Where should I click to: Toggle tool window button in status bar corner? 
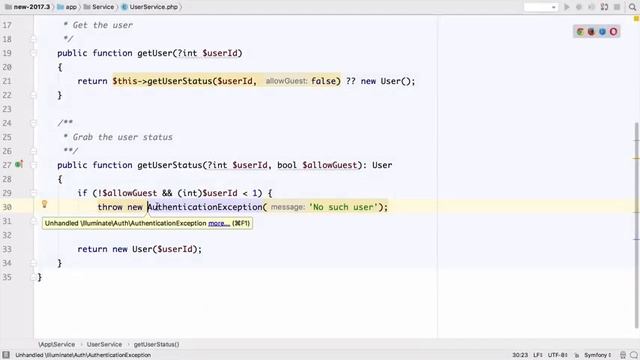pos(6,355)
